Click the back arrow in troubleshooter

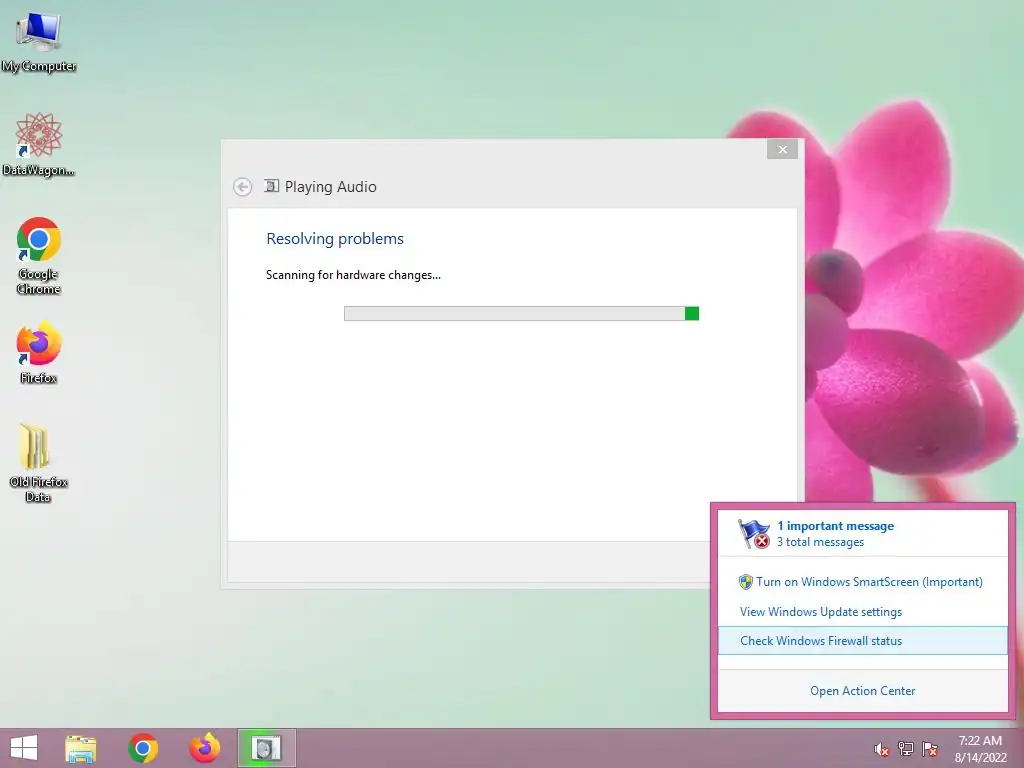pos(242,187)
